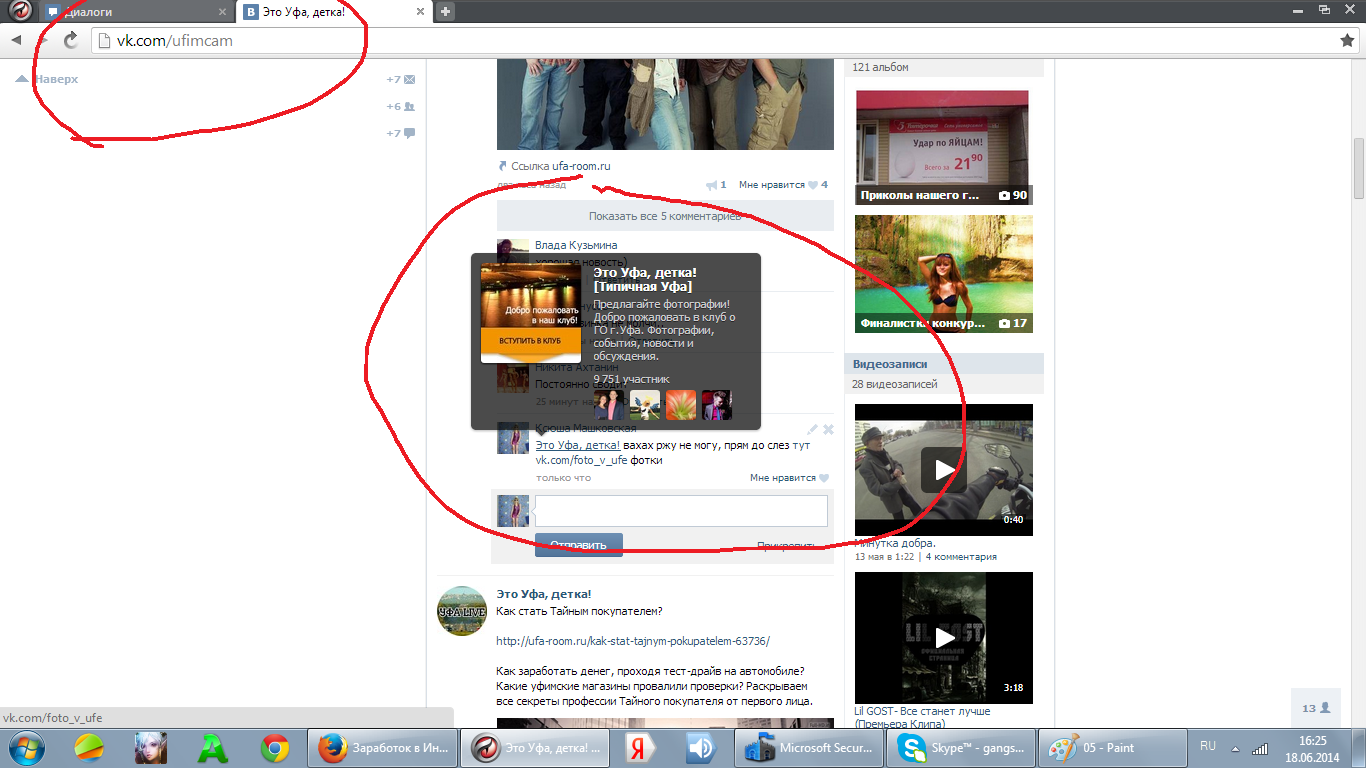Screen dimensions: 1366x768
Task: Delete Ксюша's comment with the X icon
Action: (x=828, y=429)
